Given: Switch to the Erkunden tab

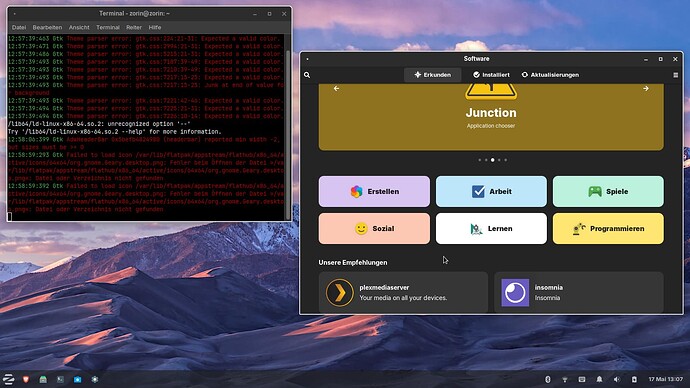Looking at the screenshot, I should (x=433, y=75).
